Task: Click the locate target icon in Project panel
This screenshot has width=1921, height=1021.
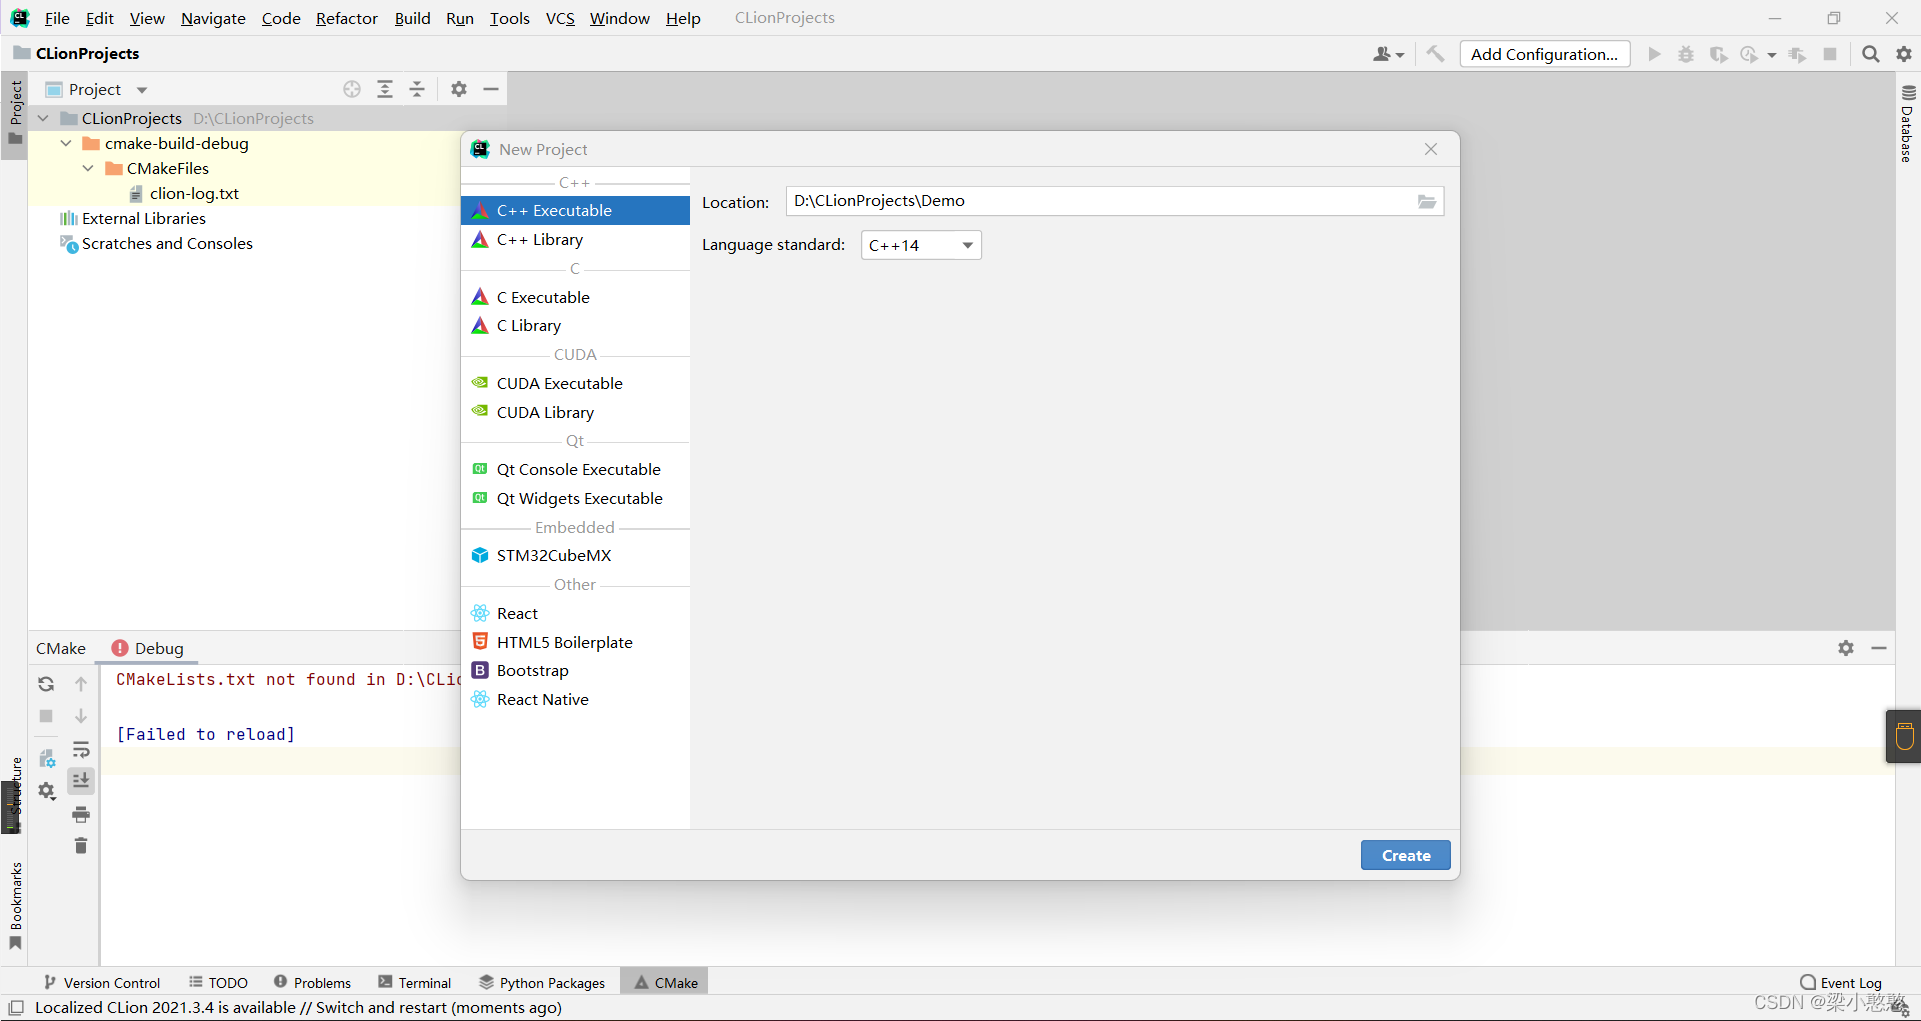Action: coord(352,89)
